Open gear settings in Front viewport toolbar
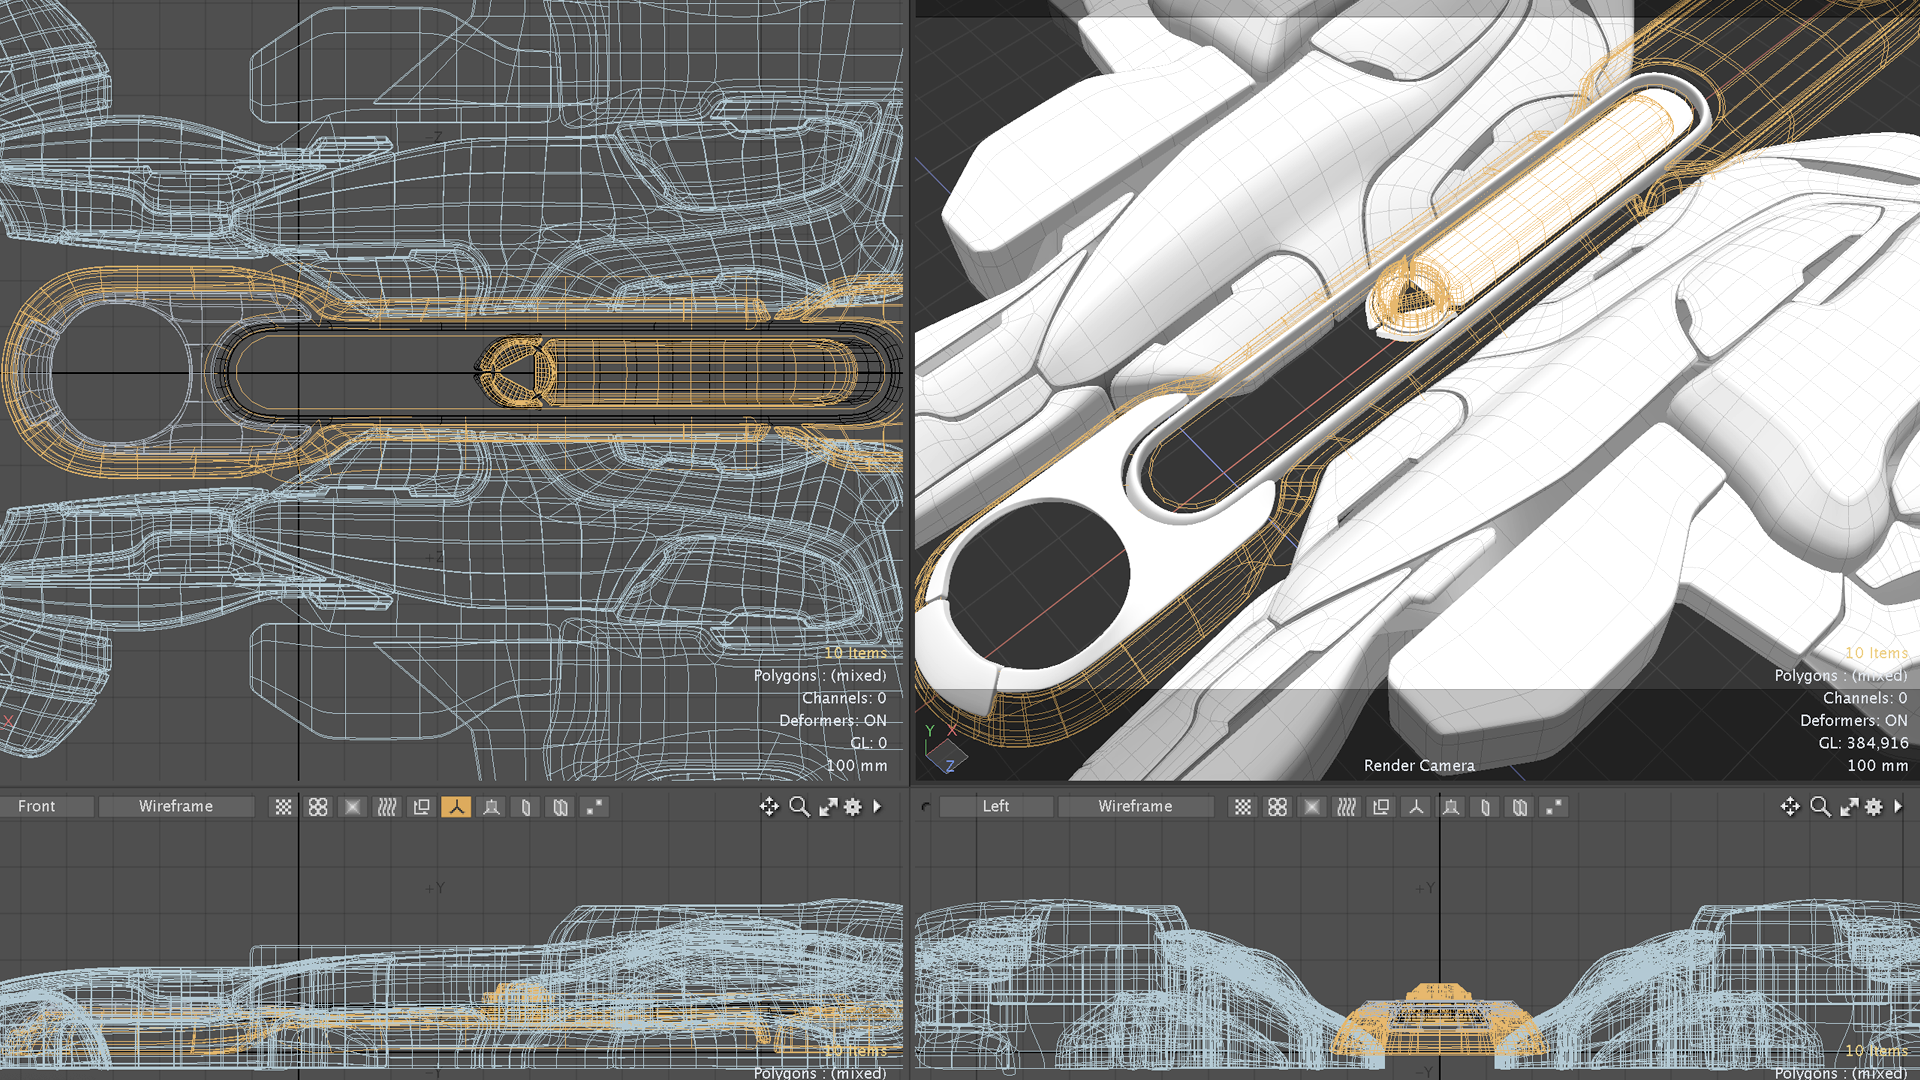This screenshot has height=1080, width=1920. pos(853,807)
